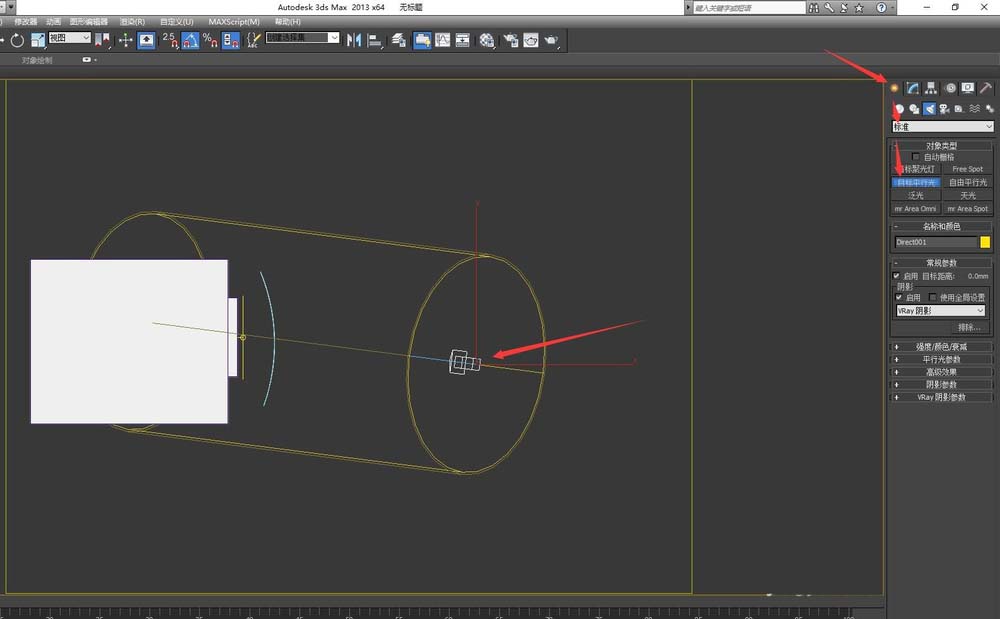Open the Create panel tab
Screen dimensions: 1000x619
895,88
